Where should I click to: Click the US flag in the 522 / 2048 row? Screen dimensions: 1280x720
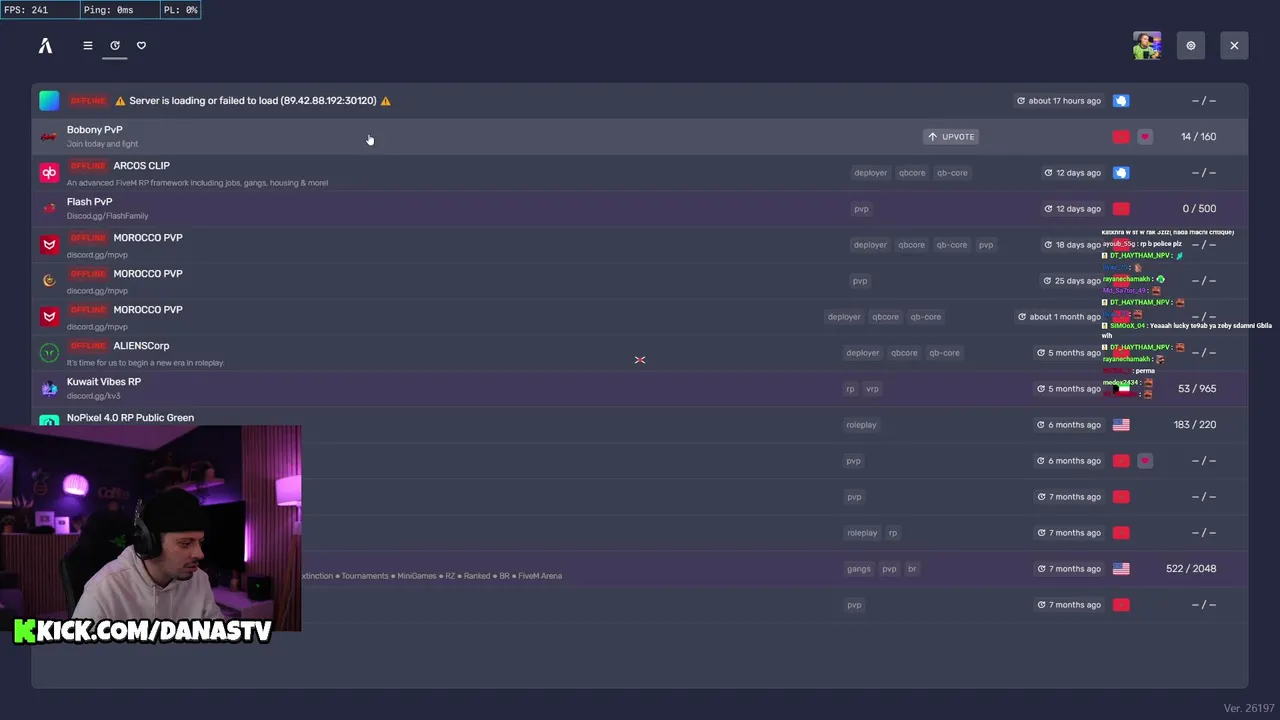tap(1121, 569)
